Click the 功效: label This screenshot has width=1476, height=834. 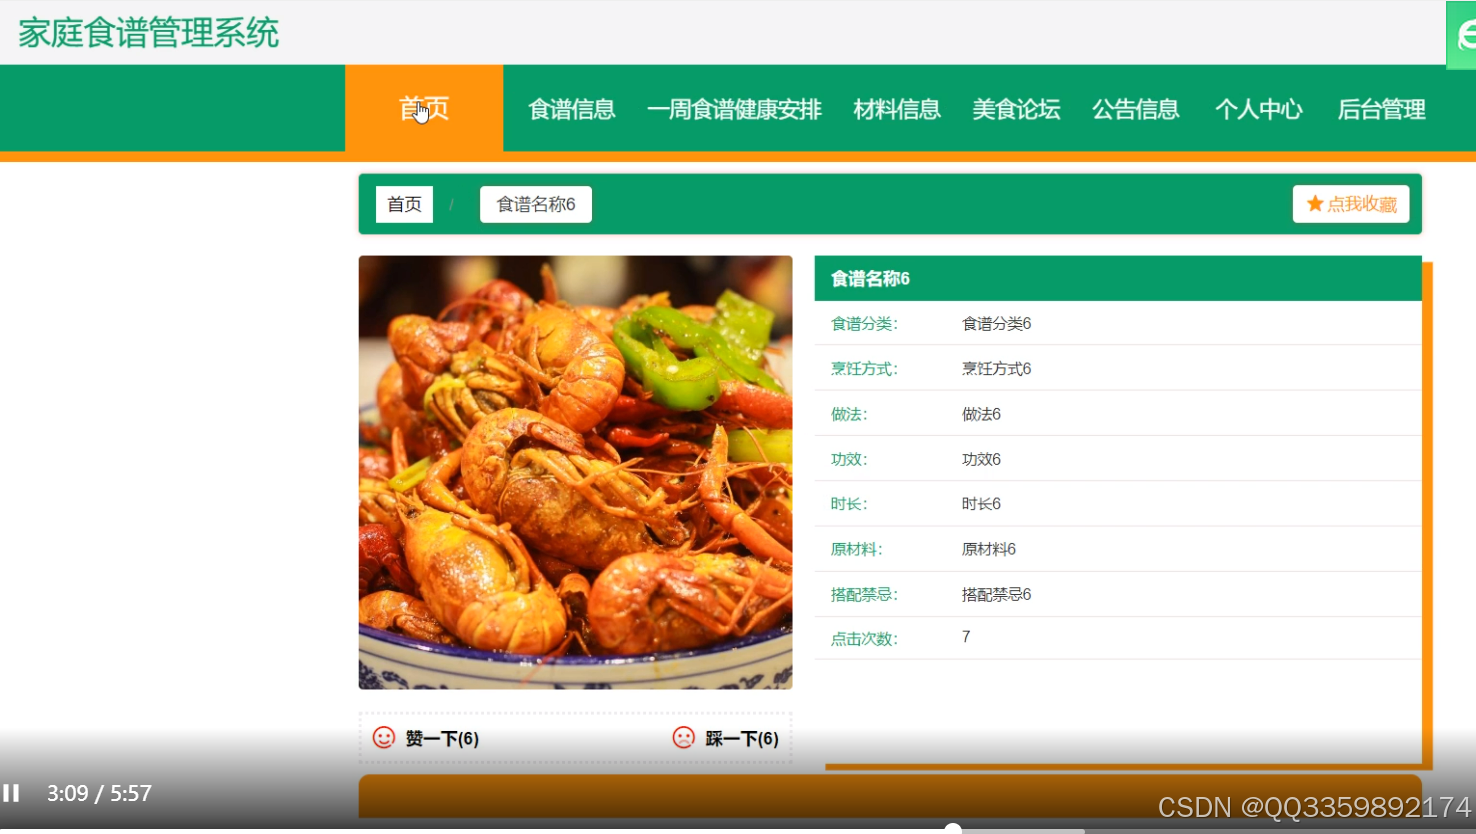[x=849, y=459]
